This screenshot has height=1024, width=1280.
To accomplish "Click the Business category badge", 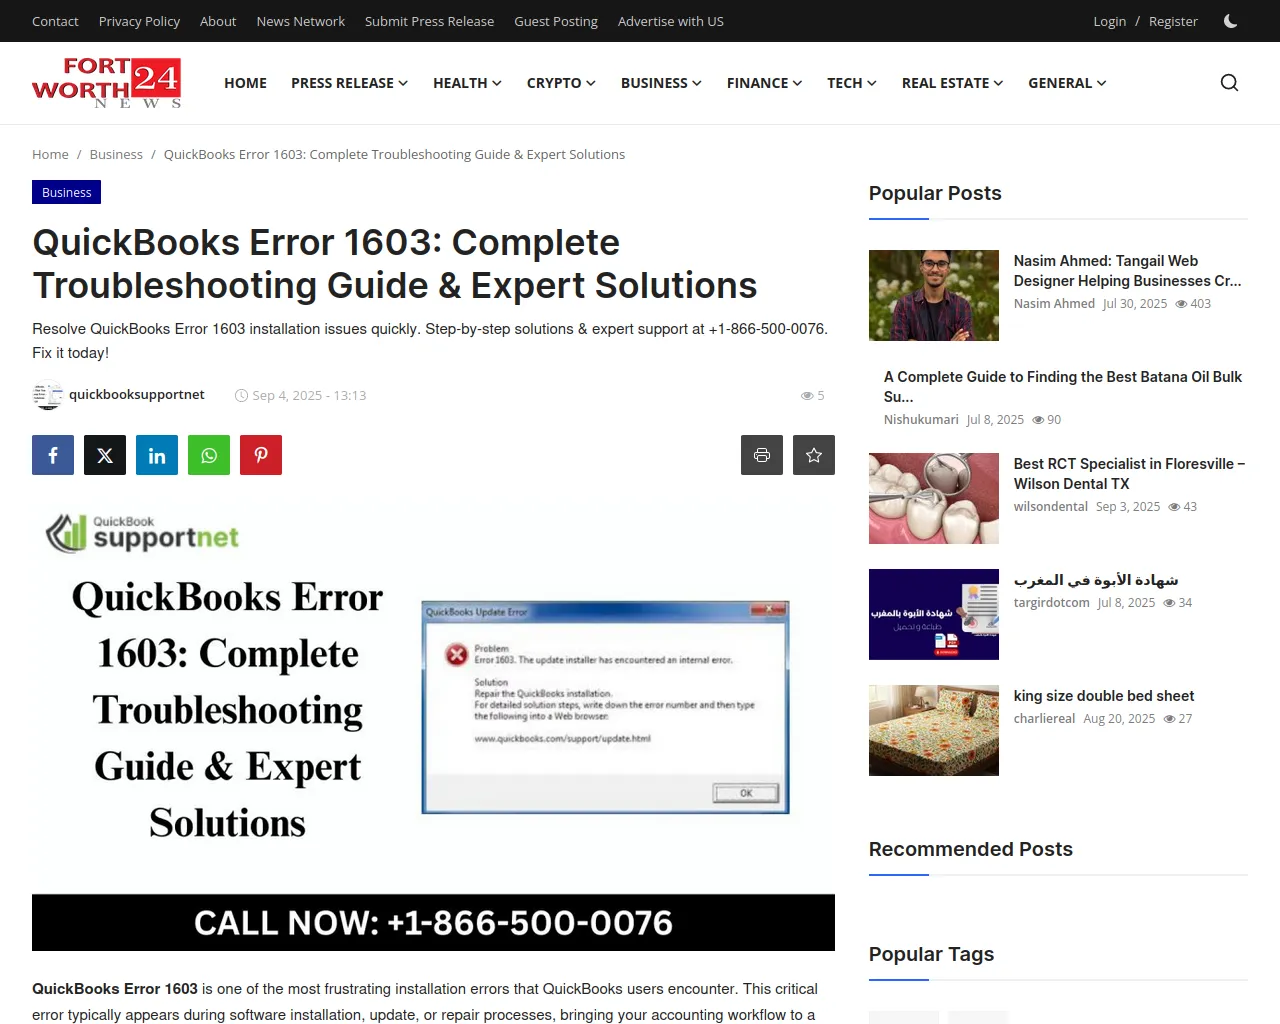I will pyautogui.click(x=66, y=192).
